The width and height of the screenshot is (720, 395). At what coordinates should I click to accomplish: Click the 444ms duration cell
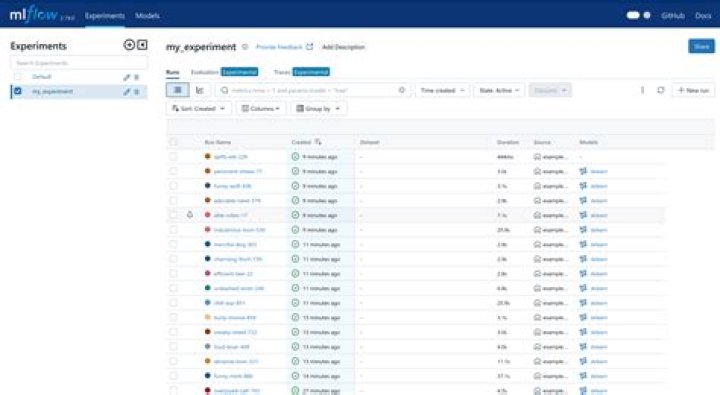(505, 157)
